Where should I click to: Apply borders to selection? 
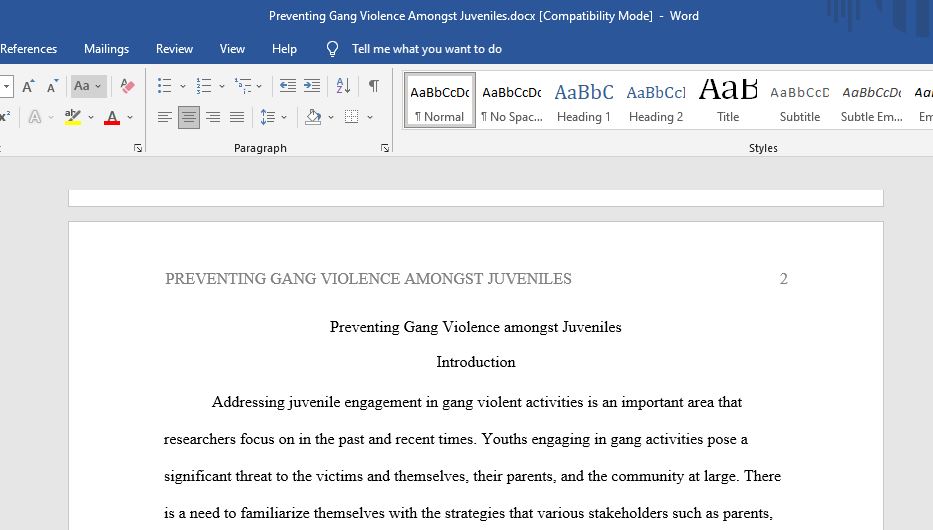[x=352, y=117]
